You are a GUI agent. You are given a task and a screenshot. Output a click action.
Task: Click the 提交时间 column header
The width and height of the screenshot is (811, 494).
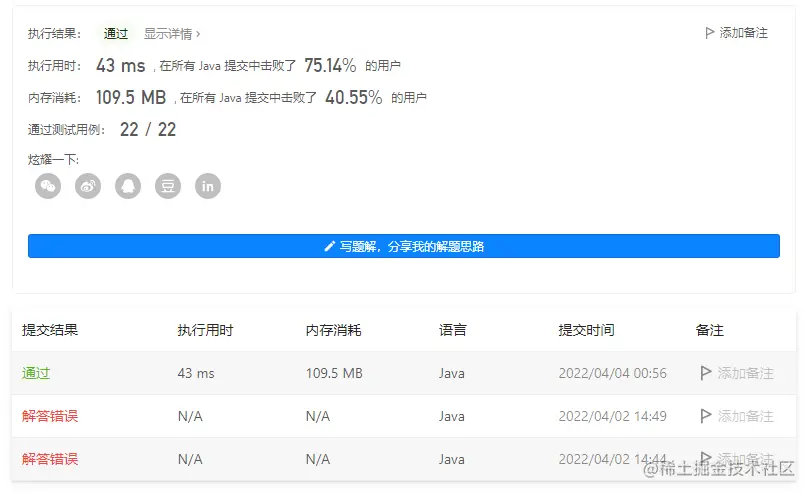pos(587,330)
